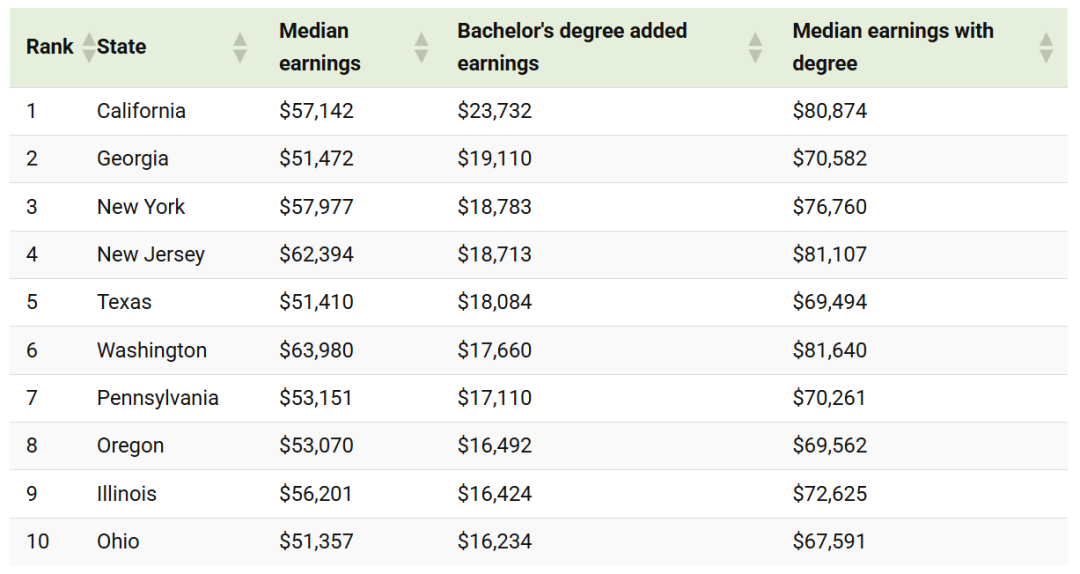Click the New Jersey state cell
Viewport: 1080px width, 574px height.
pyautogui.click(x=150, y=255)
